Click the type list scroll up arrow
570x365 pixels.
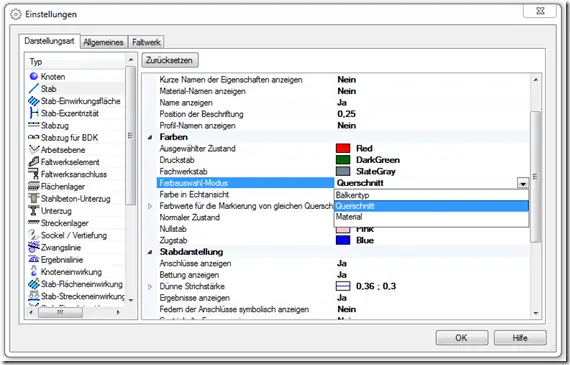coord(131,60)
